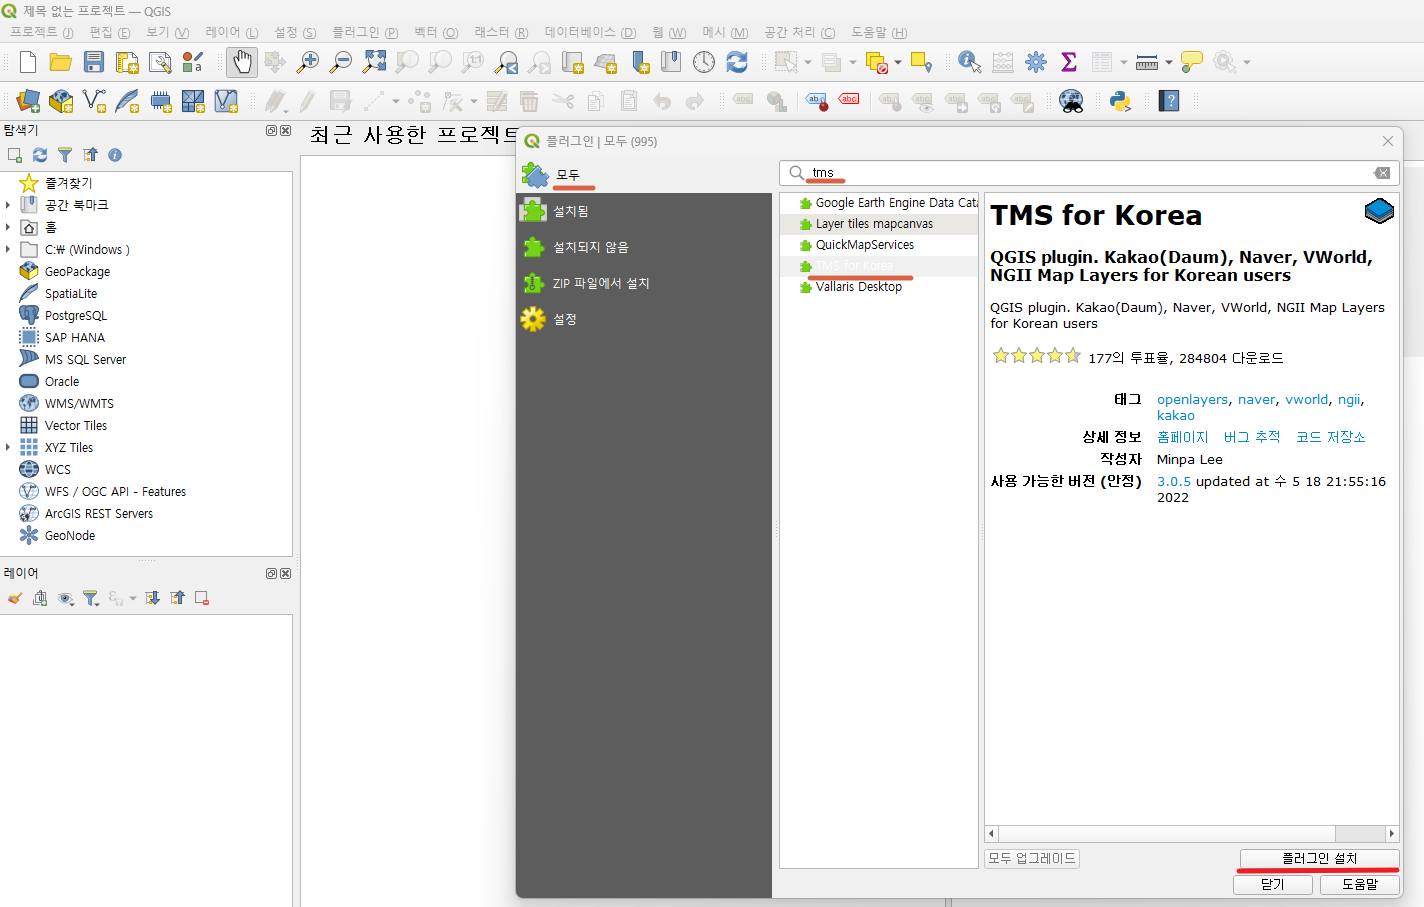Toggle the Map Tips speech bubble icon
The image size is (1424, 907).
(1192, 62)
